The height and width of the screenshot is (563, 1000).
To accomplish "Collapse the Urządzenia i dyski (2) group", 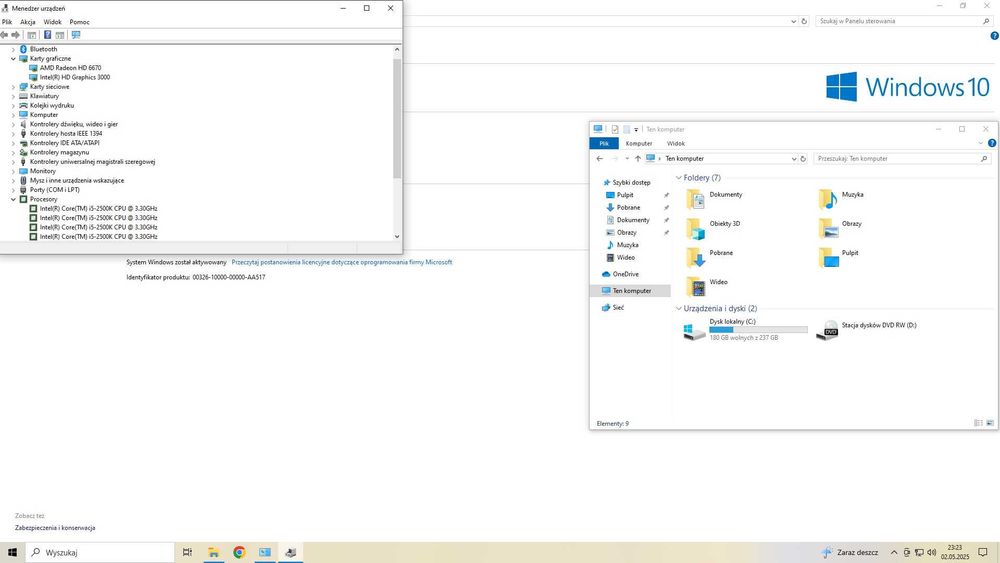I will coord(679,309).
